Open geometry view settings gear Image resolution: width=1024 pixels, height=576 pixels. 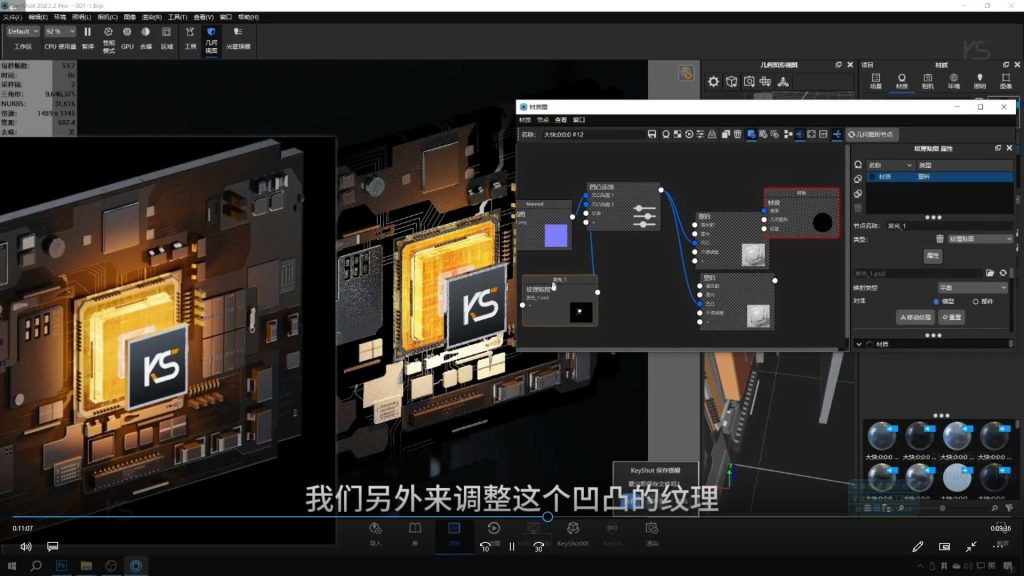[x=713, y=82]
